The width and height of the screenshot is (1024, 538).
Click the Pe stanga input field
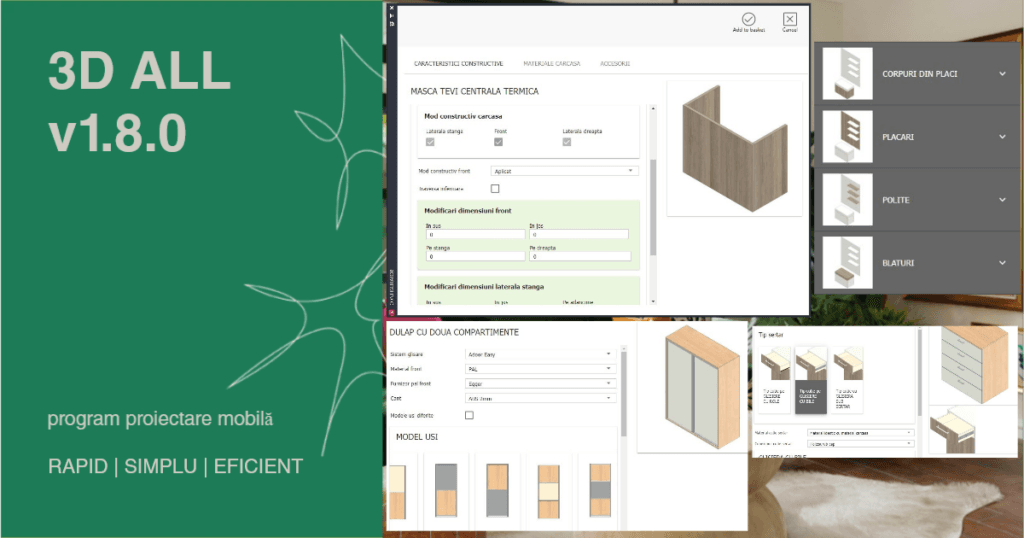475,257
